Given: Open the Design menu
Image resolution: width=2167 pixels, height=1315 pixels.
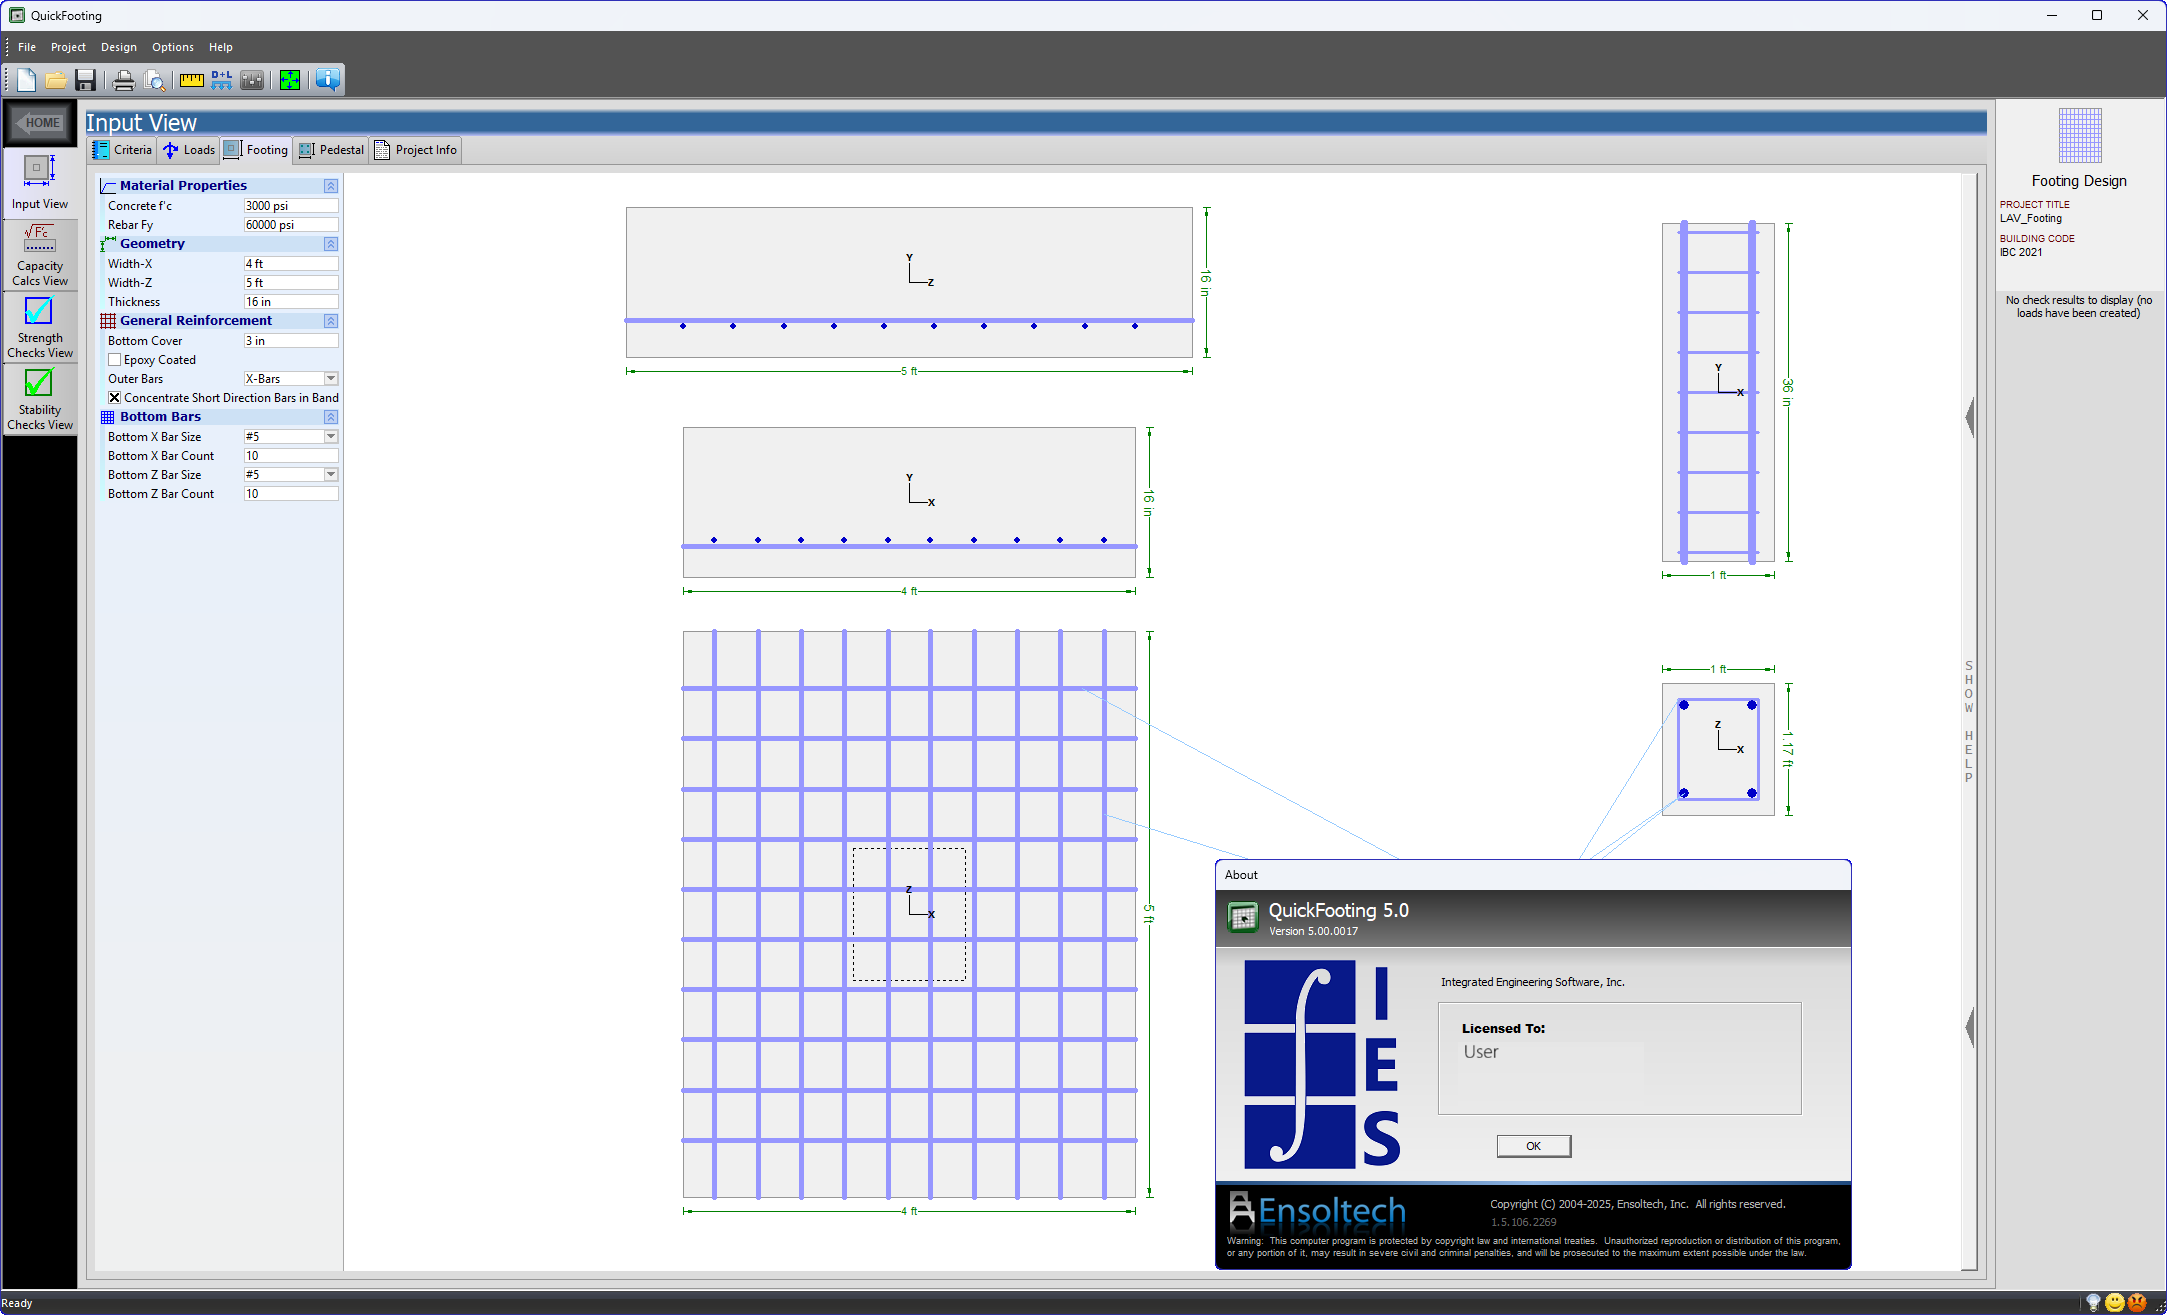Looking at the screenshot, I should click(x=118, y=46).
